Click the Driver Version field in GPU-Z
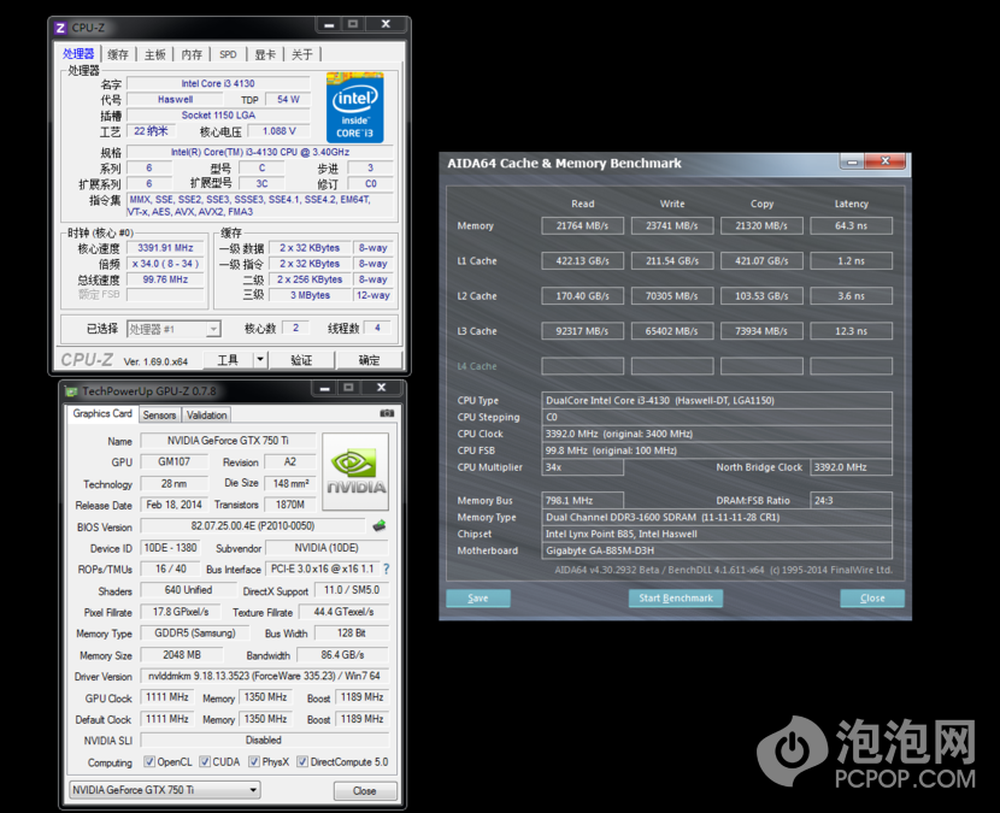This screenshot has width=1000, height=813. click(x=264, y=676)
